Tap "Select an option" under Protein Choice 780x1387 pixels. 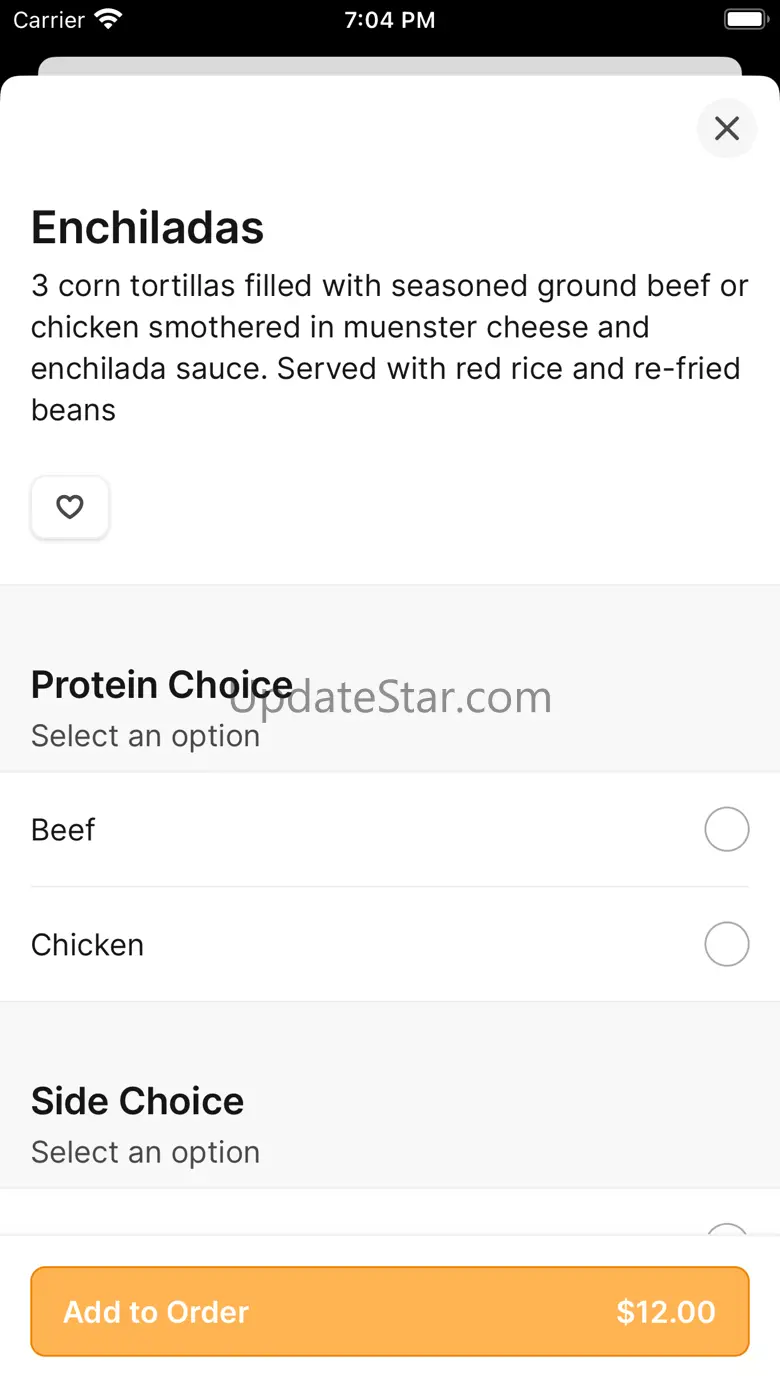[x=145, y=736]
